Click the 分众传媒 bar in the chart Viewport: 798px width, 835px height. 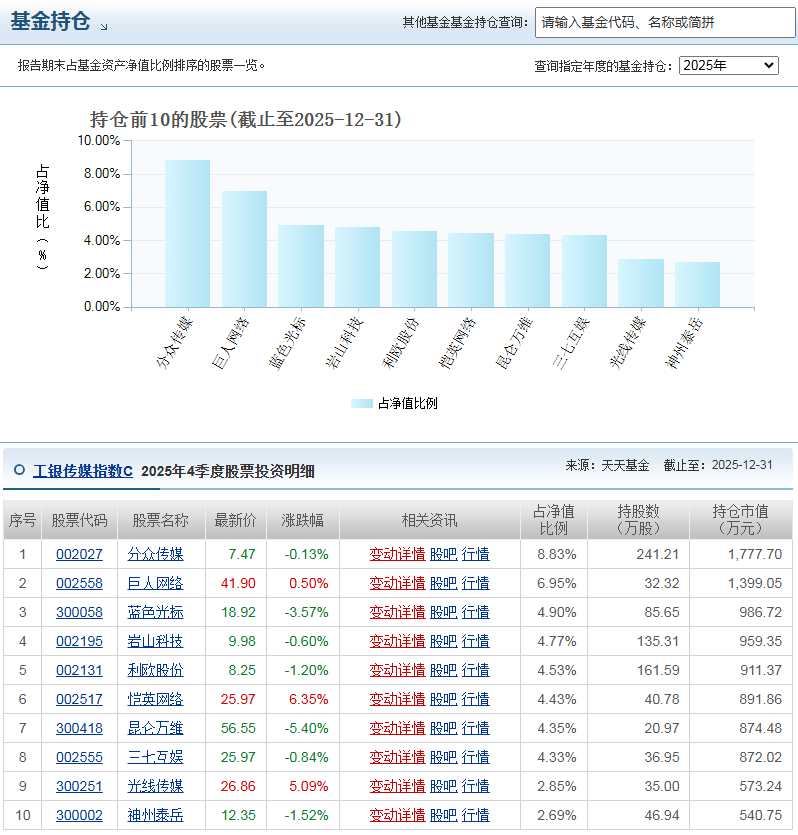click(187, 233)
